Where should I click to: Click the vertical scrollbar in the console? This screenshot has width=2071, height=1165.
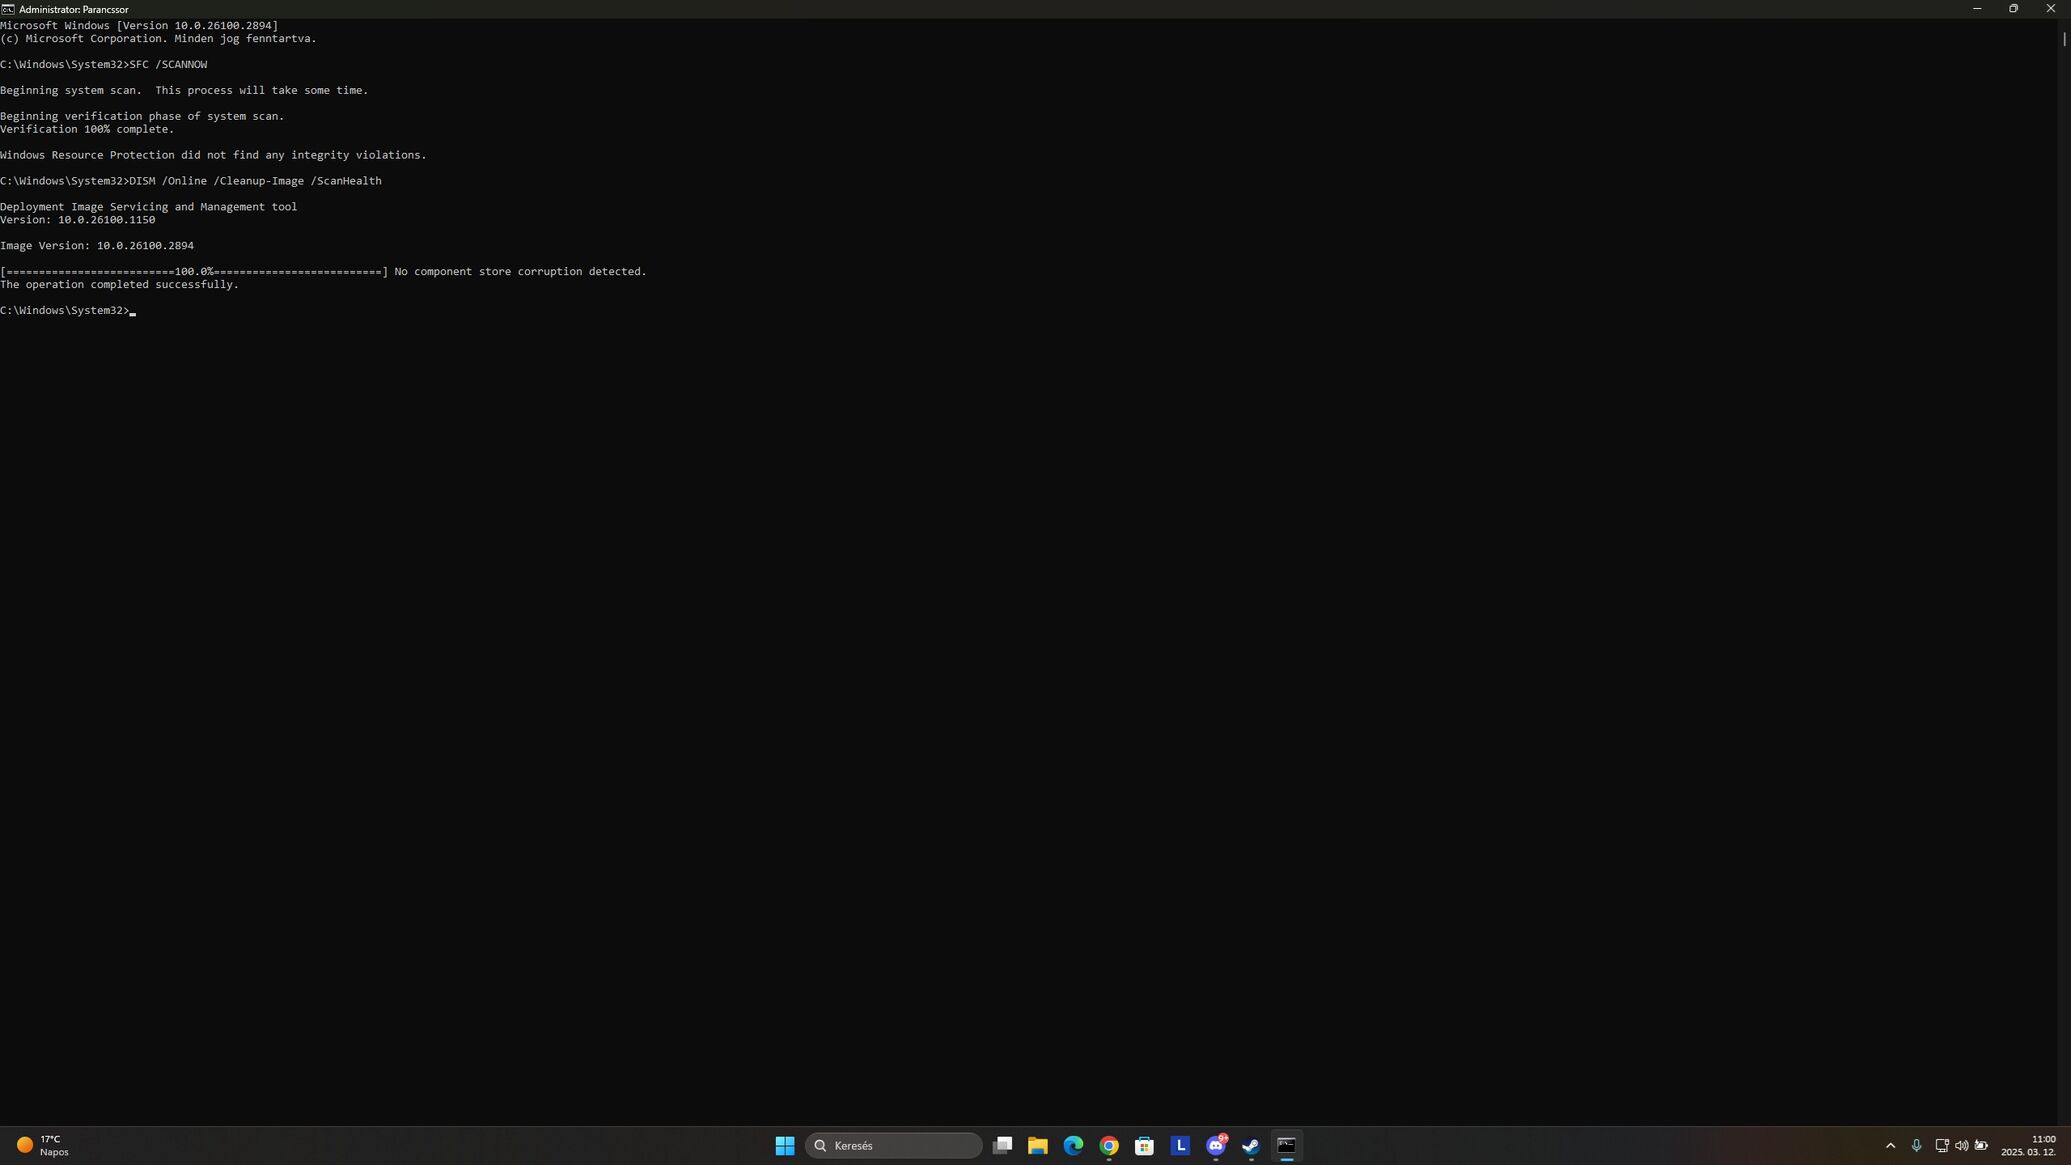(2064, 40)
